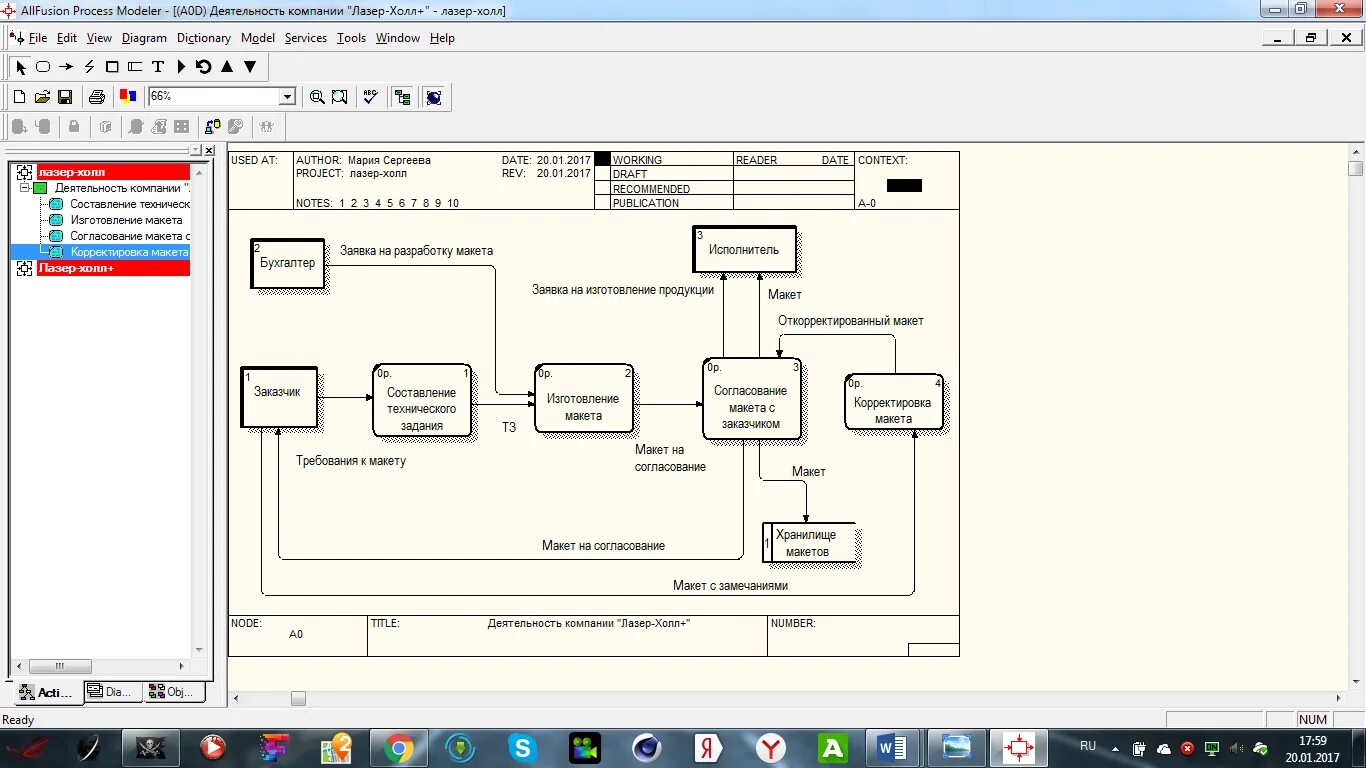The image size is (1366, 768).
Task: Open the Dictionary menu
Action: coord(204,38)
